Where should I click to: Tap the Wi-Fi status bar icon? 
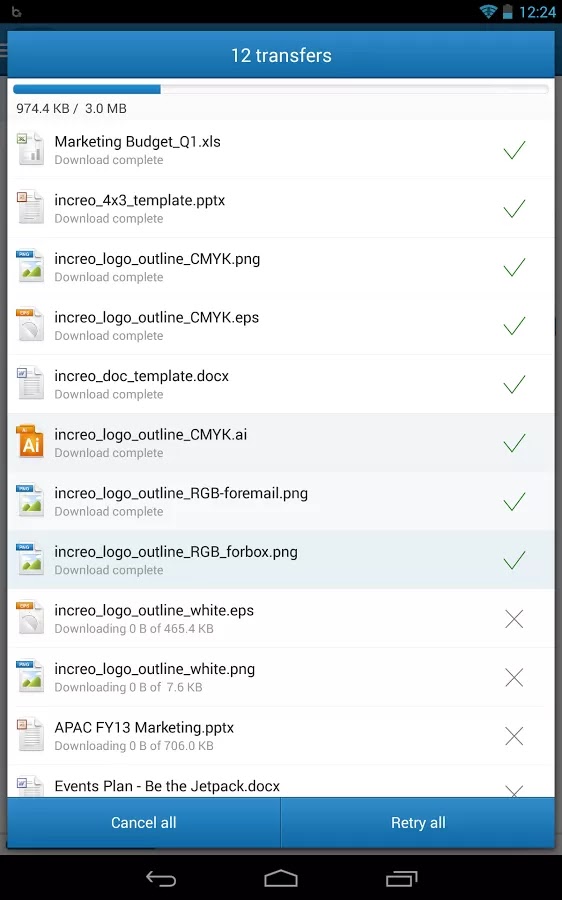(x=488, y=11)
